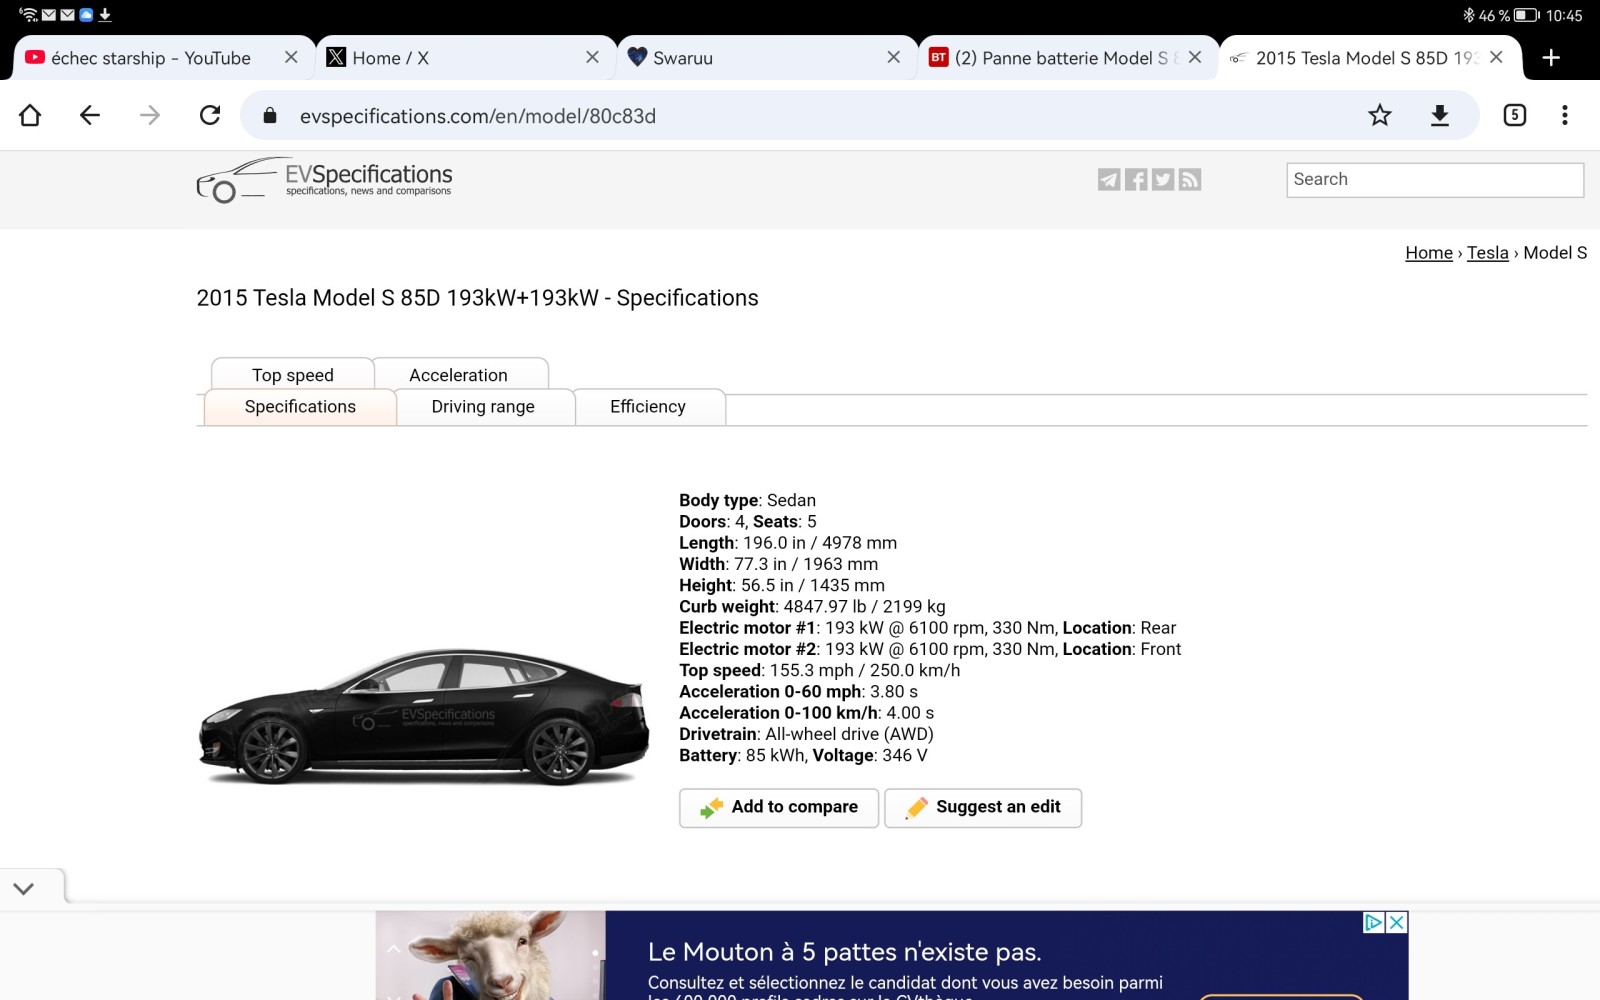1600x1000 pixels.
Task: Open EVSpecifications Twitter page icon
Action: pos(1163,180)
